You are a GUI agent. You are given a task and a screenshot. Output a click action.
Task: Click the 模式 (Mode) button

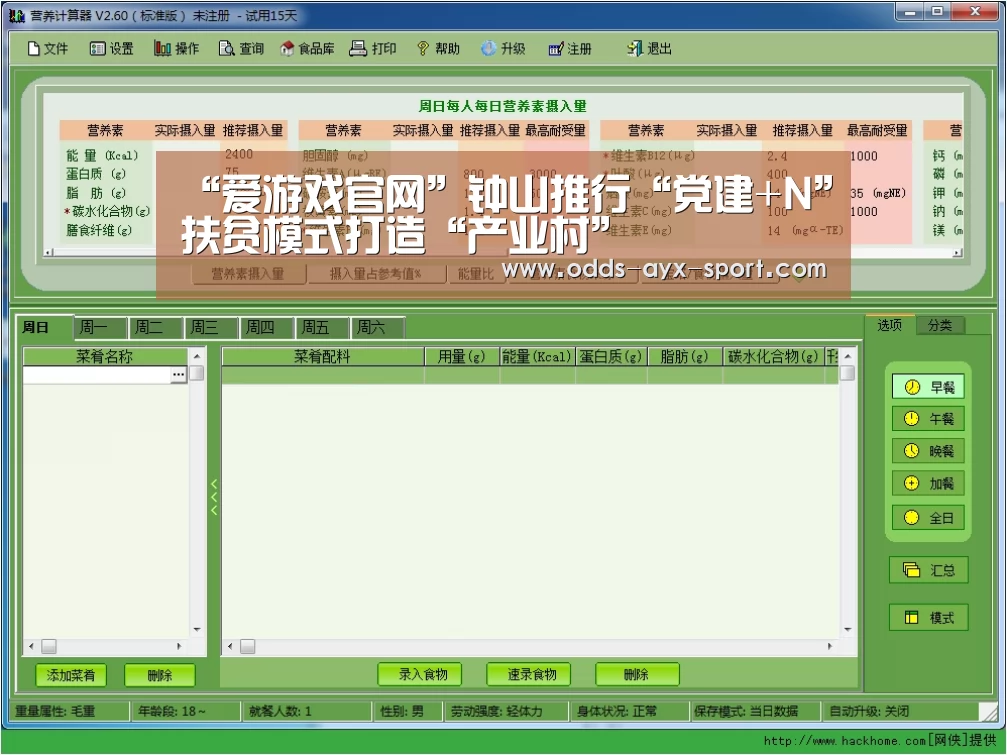tap(929, 618)
